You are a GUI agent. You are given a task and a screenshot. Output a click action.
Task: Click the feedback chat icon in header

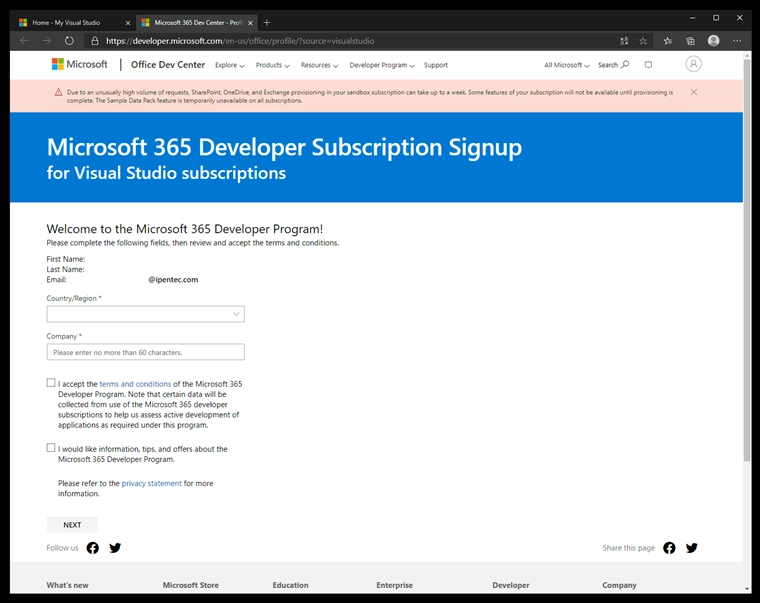pos(648,64)
